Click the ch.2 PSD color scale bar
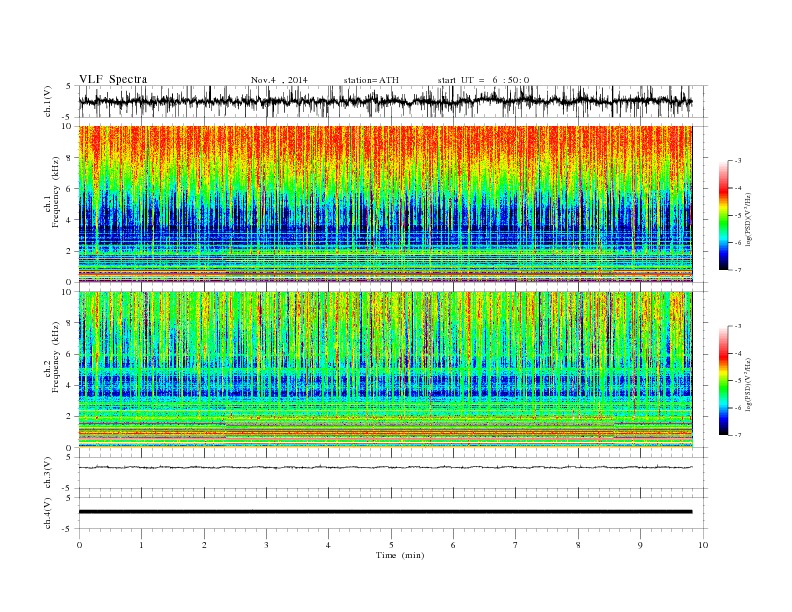The height and width of the screenshot is (612, 792). coord(724,380)
